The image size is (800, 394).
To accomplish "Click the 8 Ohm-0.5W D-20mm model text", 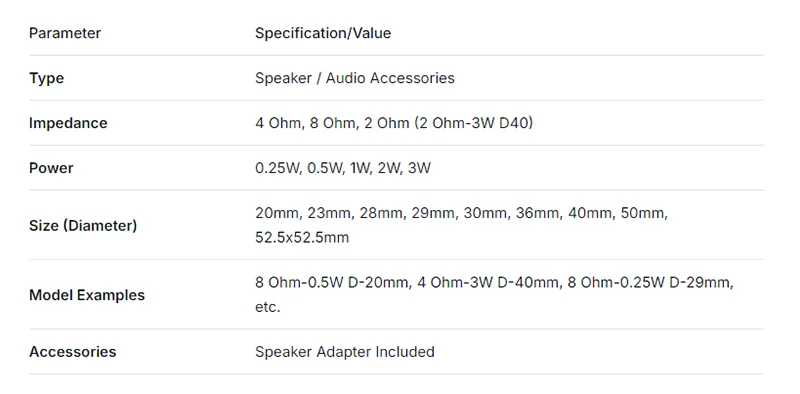I will point(333,282).
